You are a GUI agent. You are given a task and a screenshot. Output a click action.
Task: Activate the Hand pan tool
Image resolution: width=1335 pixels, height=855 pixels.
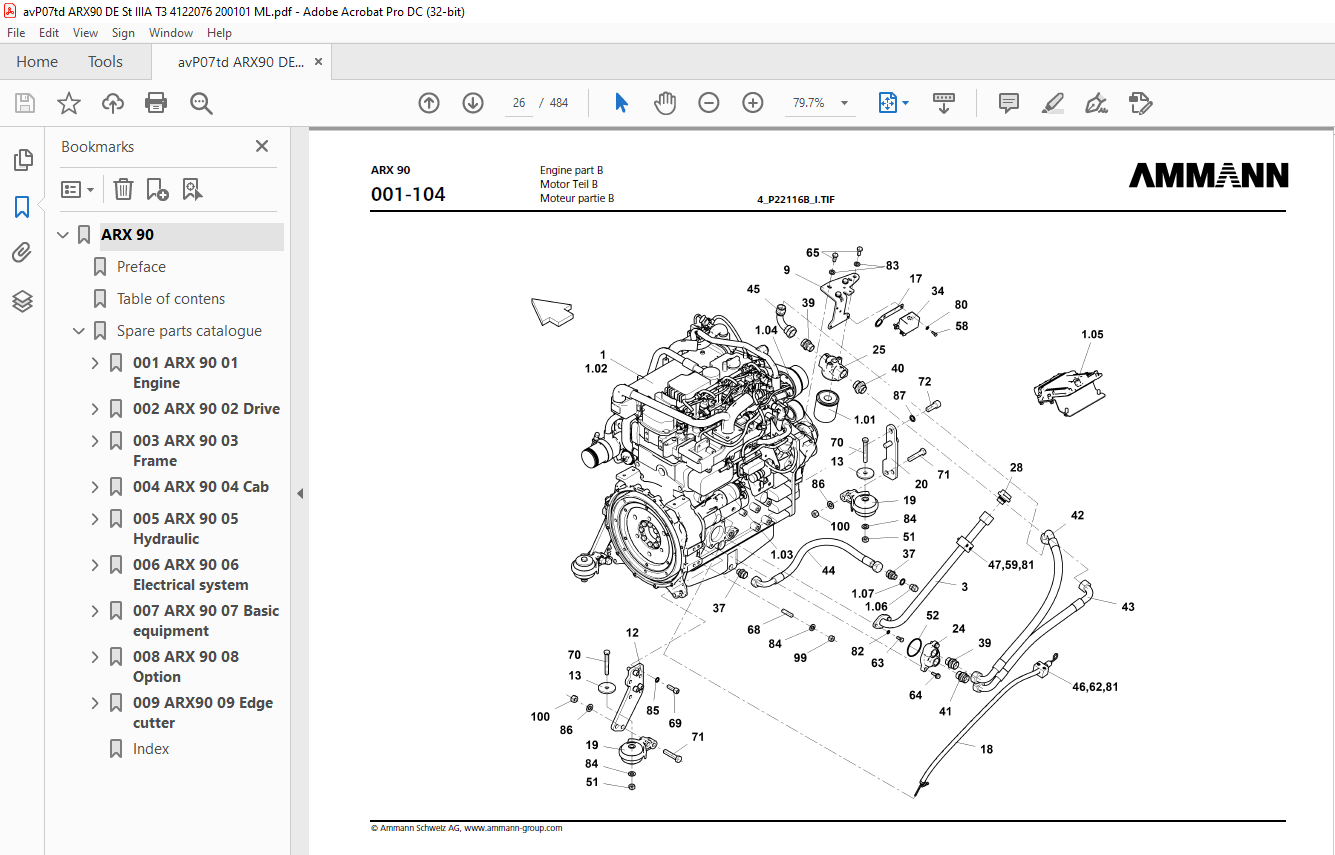click(x=665, y=103)
